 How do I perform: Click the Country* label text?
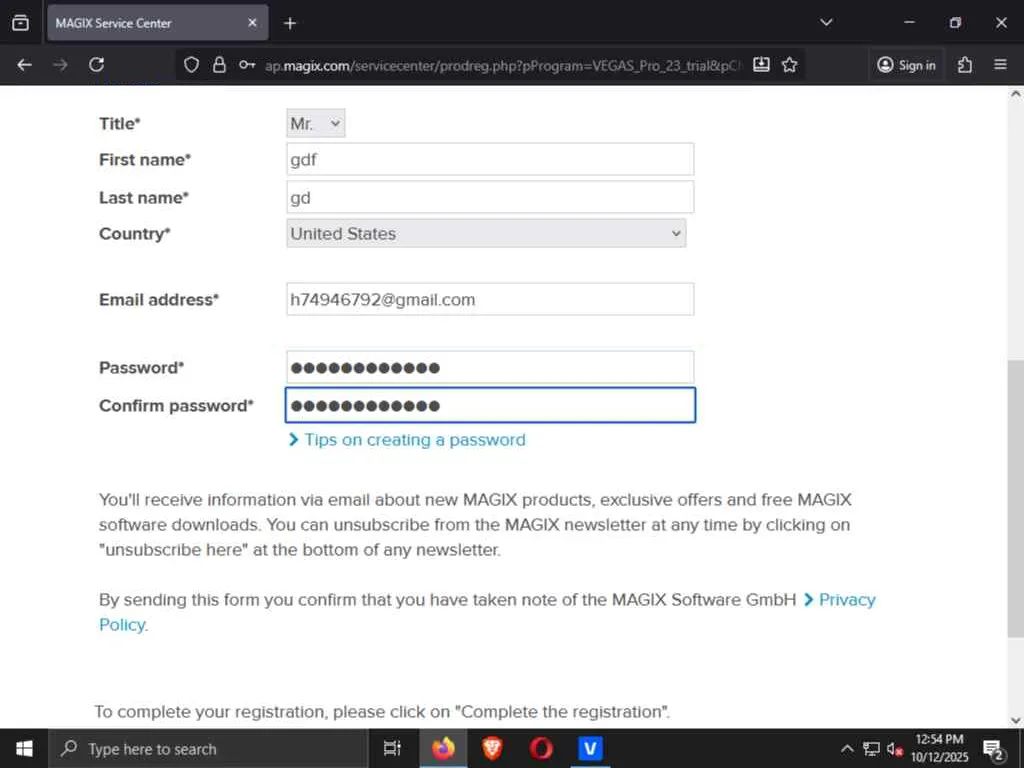(x=135, y=233)
